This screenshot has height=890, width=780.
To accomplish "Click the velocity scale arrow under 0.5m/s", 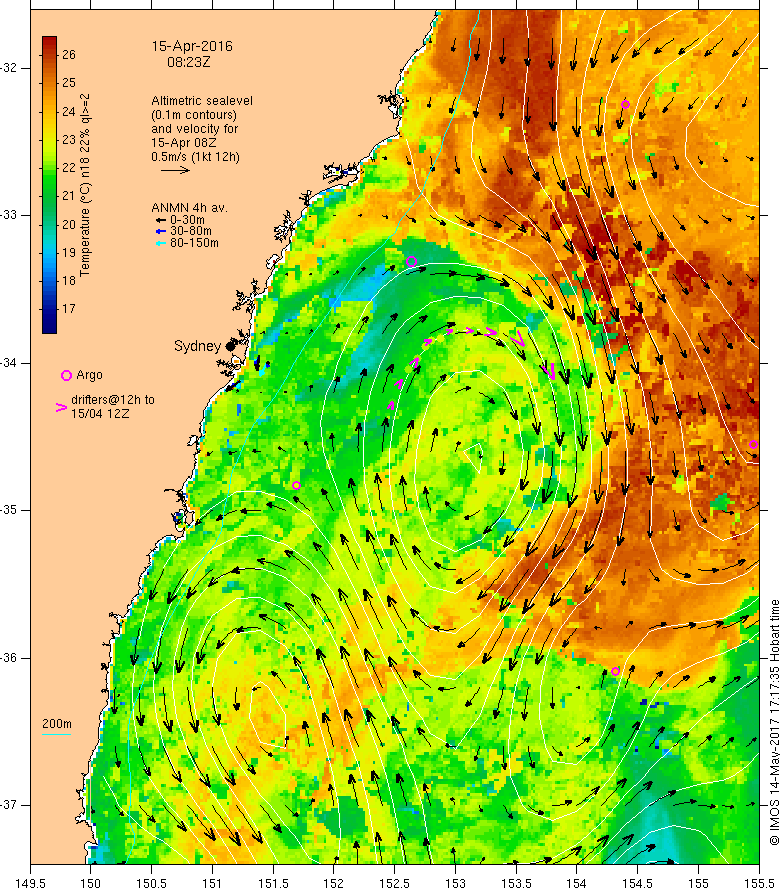I will click(x=175, y=170).
